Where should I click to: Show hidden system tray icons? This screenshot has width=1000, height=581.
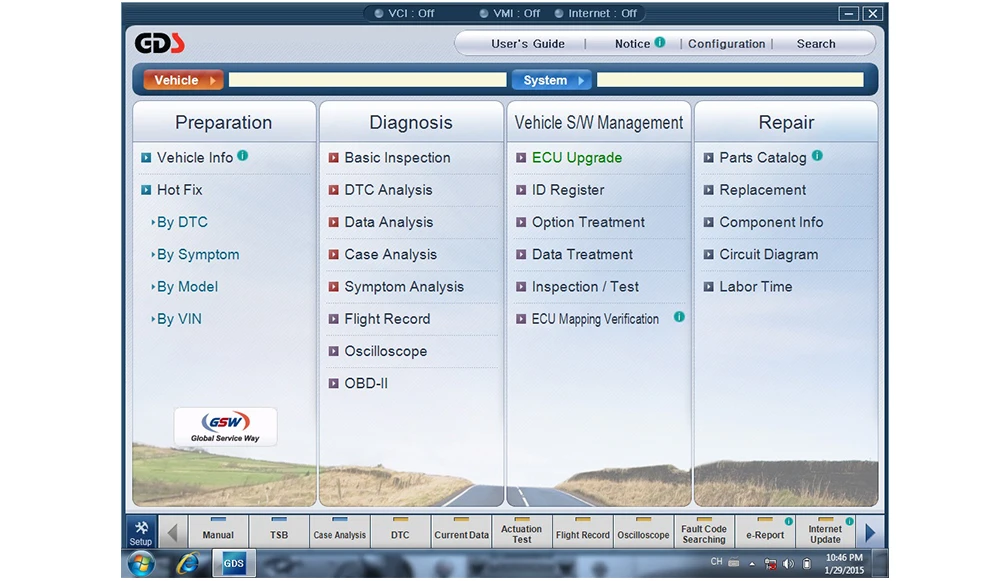click(x=752, y=563)
